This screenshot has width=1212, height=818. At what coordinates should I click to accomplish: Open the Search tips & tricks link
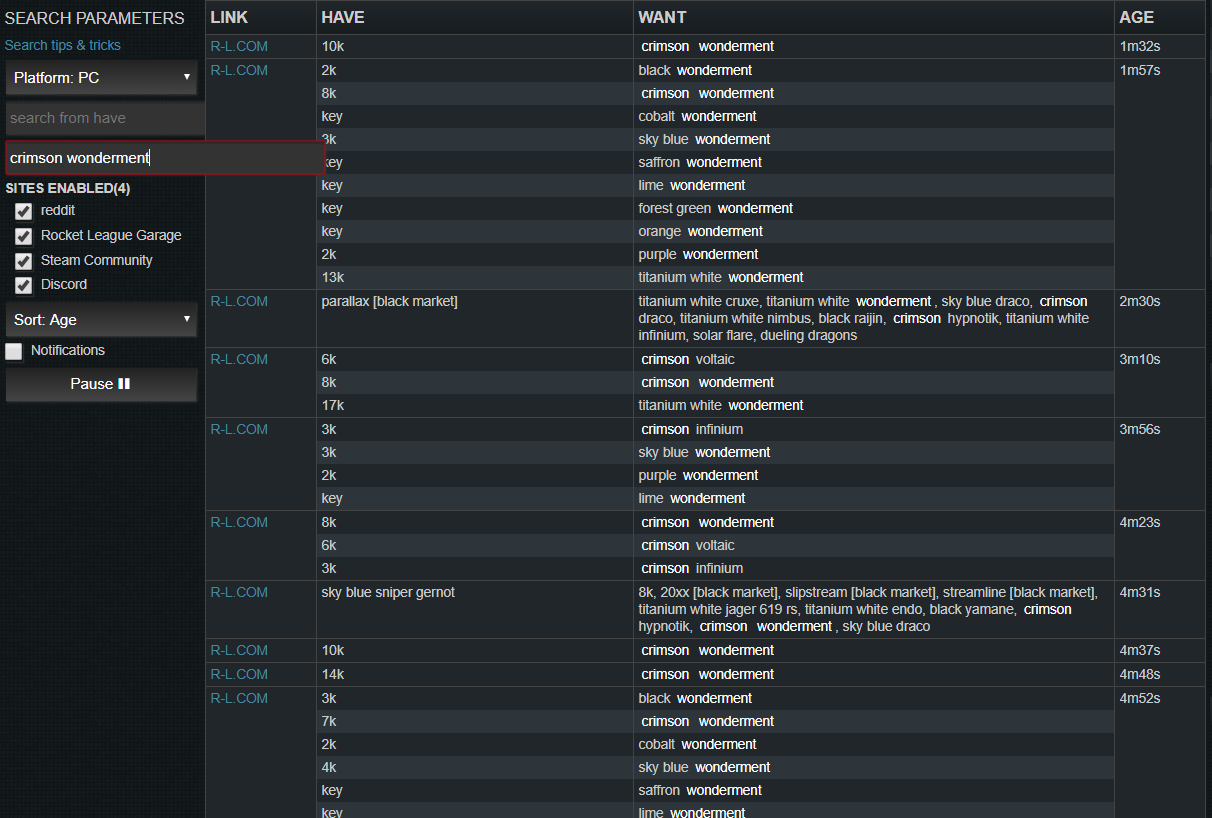coord(62,45)
